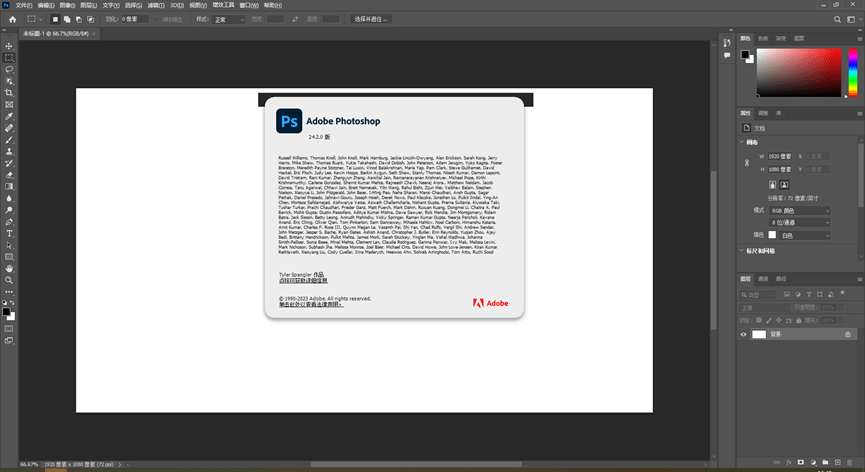865x472 pixels.
Task: Select the Horizontal Type tool
Action: (9, 234)
